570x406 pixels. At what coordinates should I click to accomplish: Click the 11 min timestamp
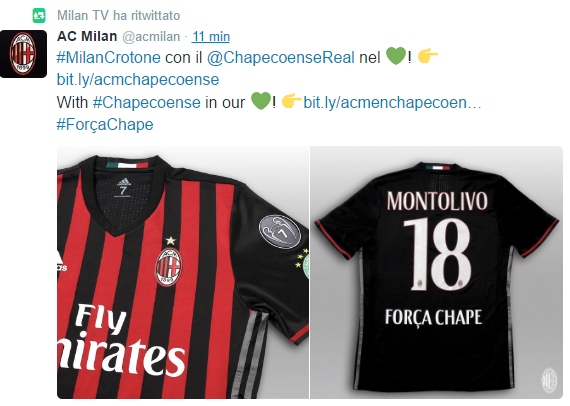pos(211,36)
